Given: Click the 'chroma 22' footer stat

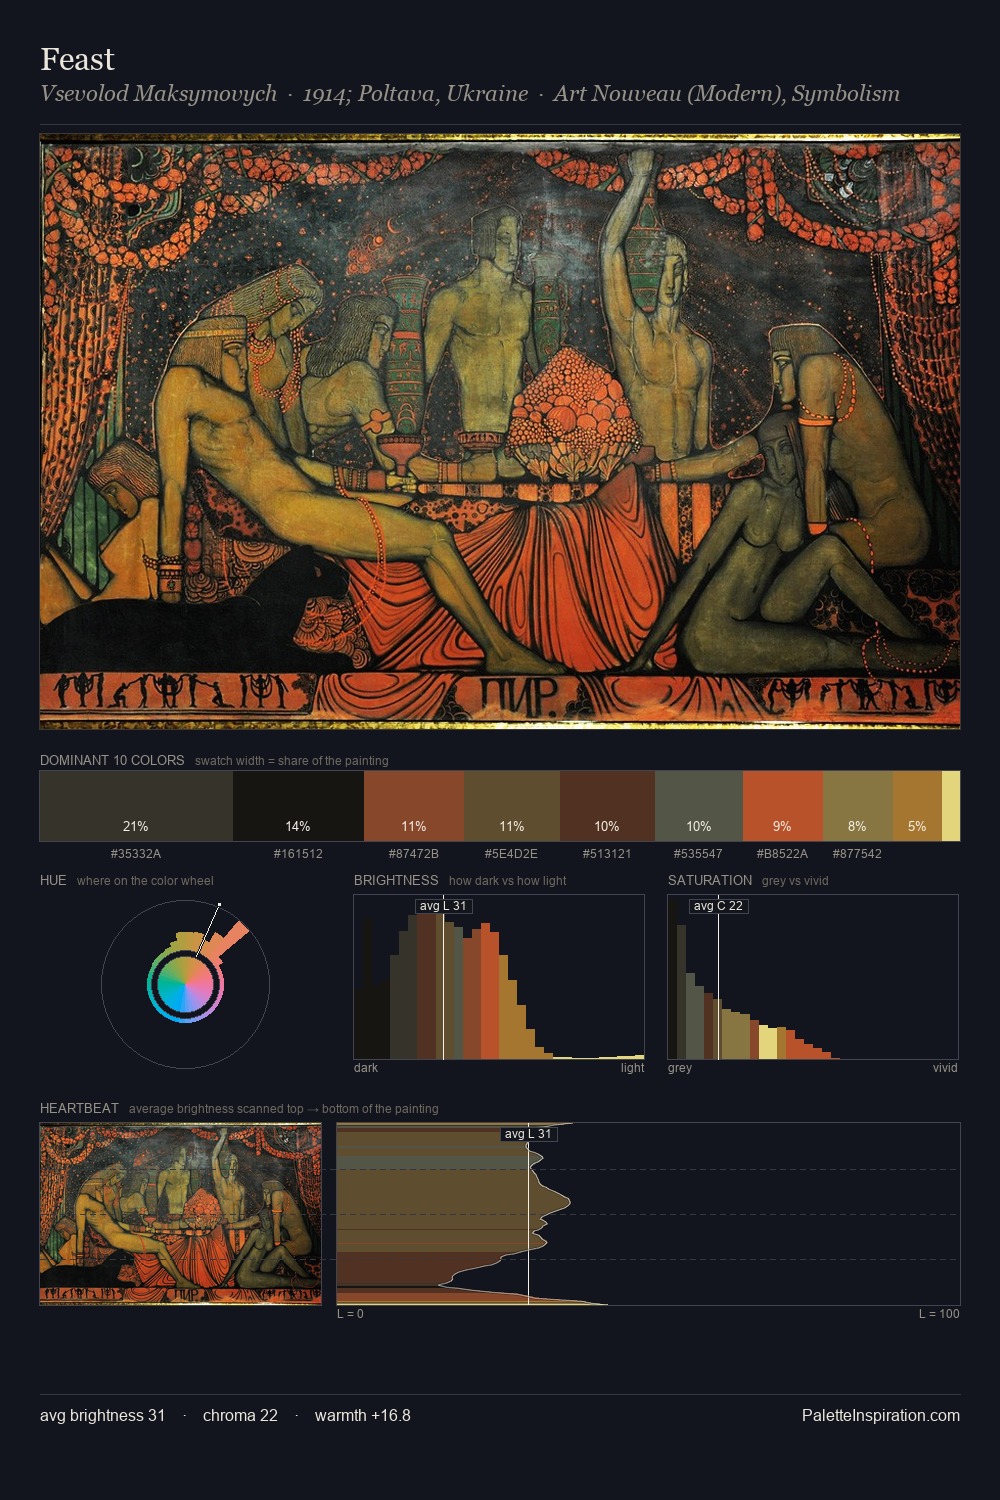Looking at the screenshot, I should point(240,1415).
